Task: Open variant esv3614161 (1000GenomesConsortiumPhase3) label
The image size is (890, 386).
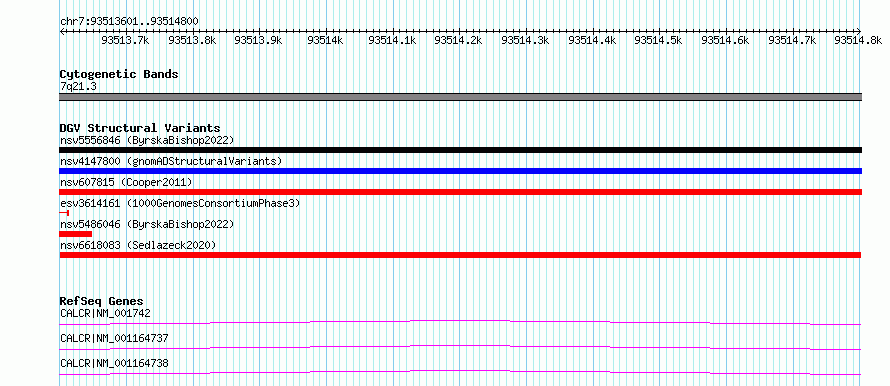Action: (x=180, y=203)
